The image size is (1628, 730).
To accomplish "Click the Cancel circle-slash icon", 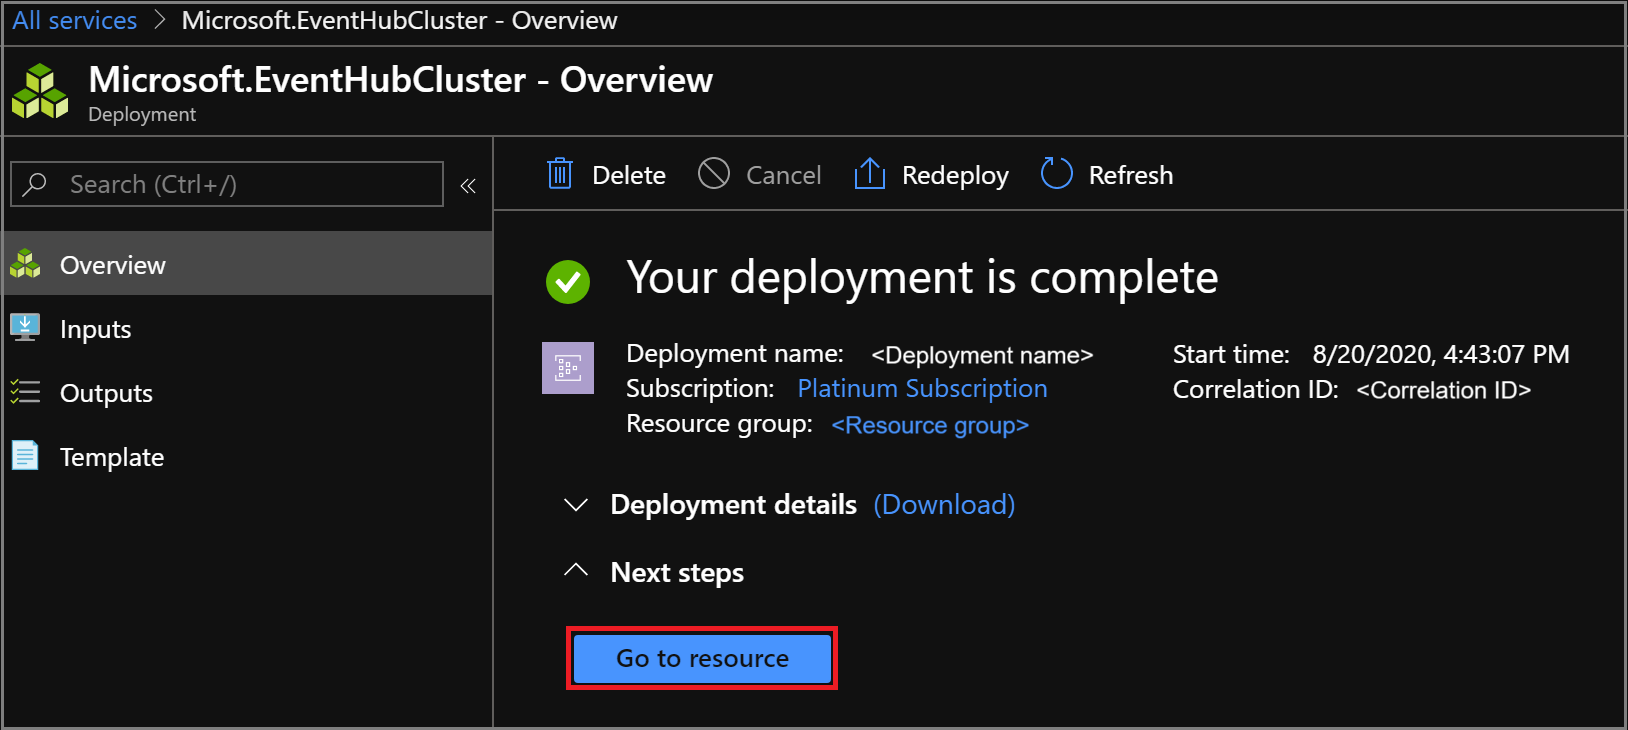I will [x=714, y=174].
